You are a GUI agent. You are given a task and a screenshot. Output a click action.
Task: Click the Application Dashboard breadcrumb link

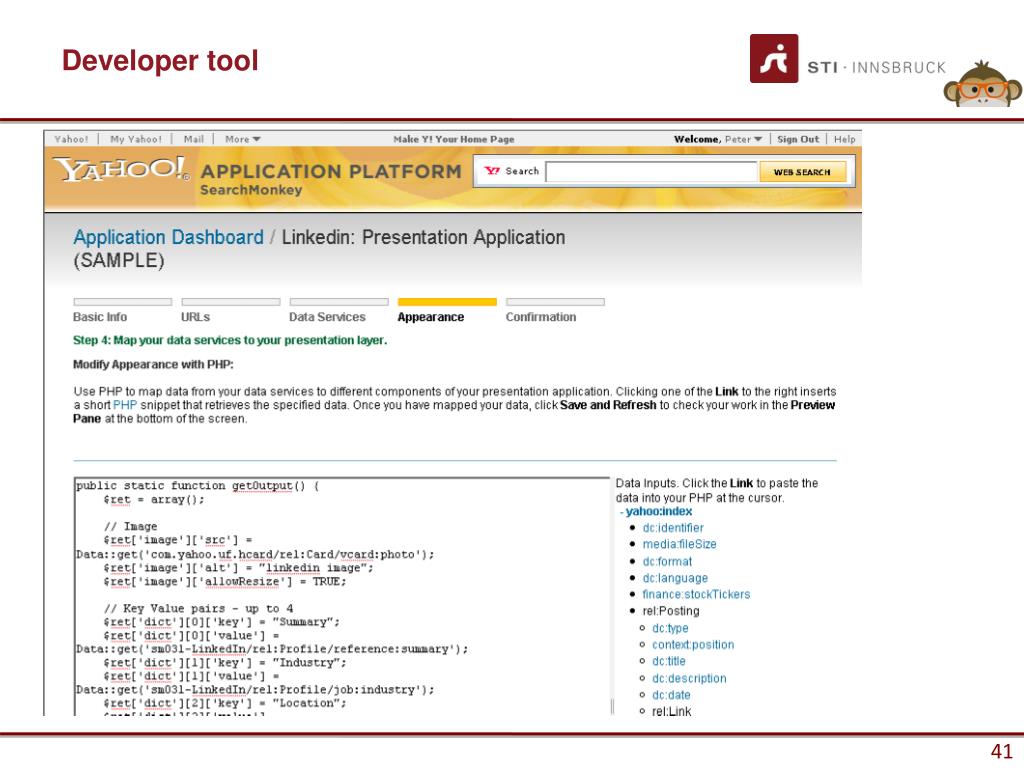[168, 238]
